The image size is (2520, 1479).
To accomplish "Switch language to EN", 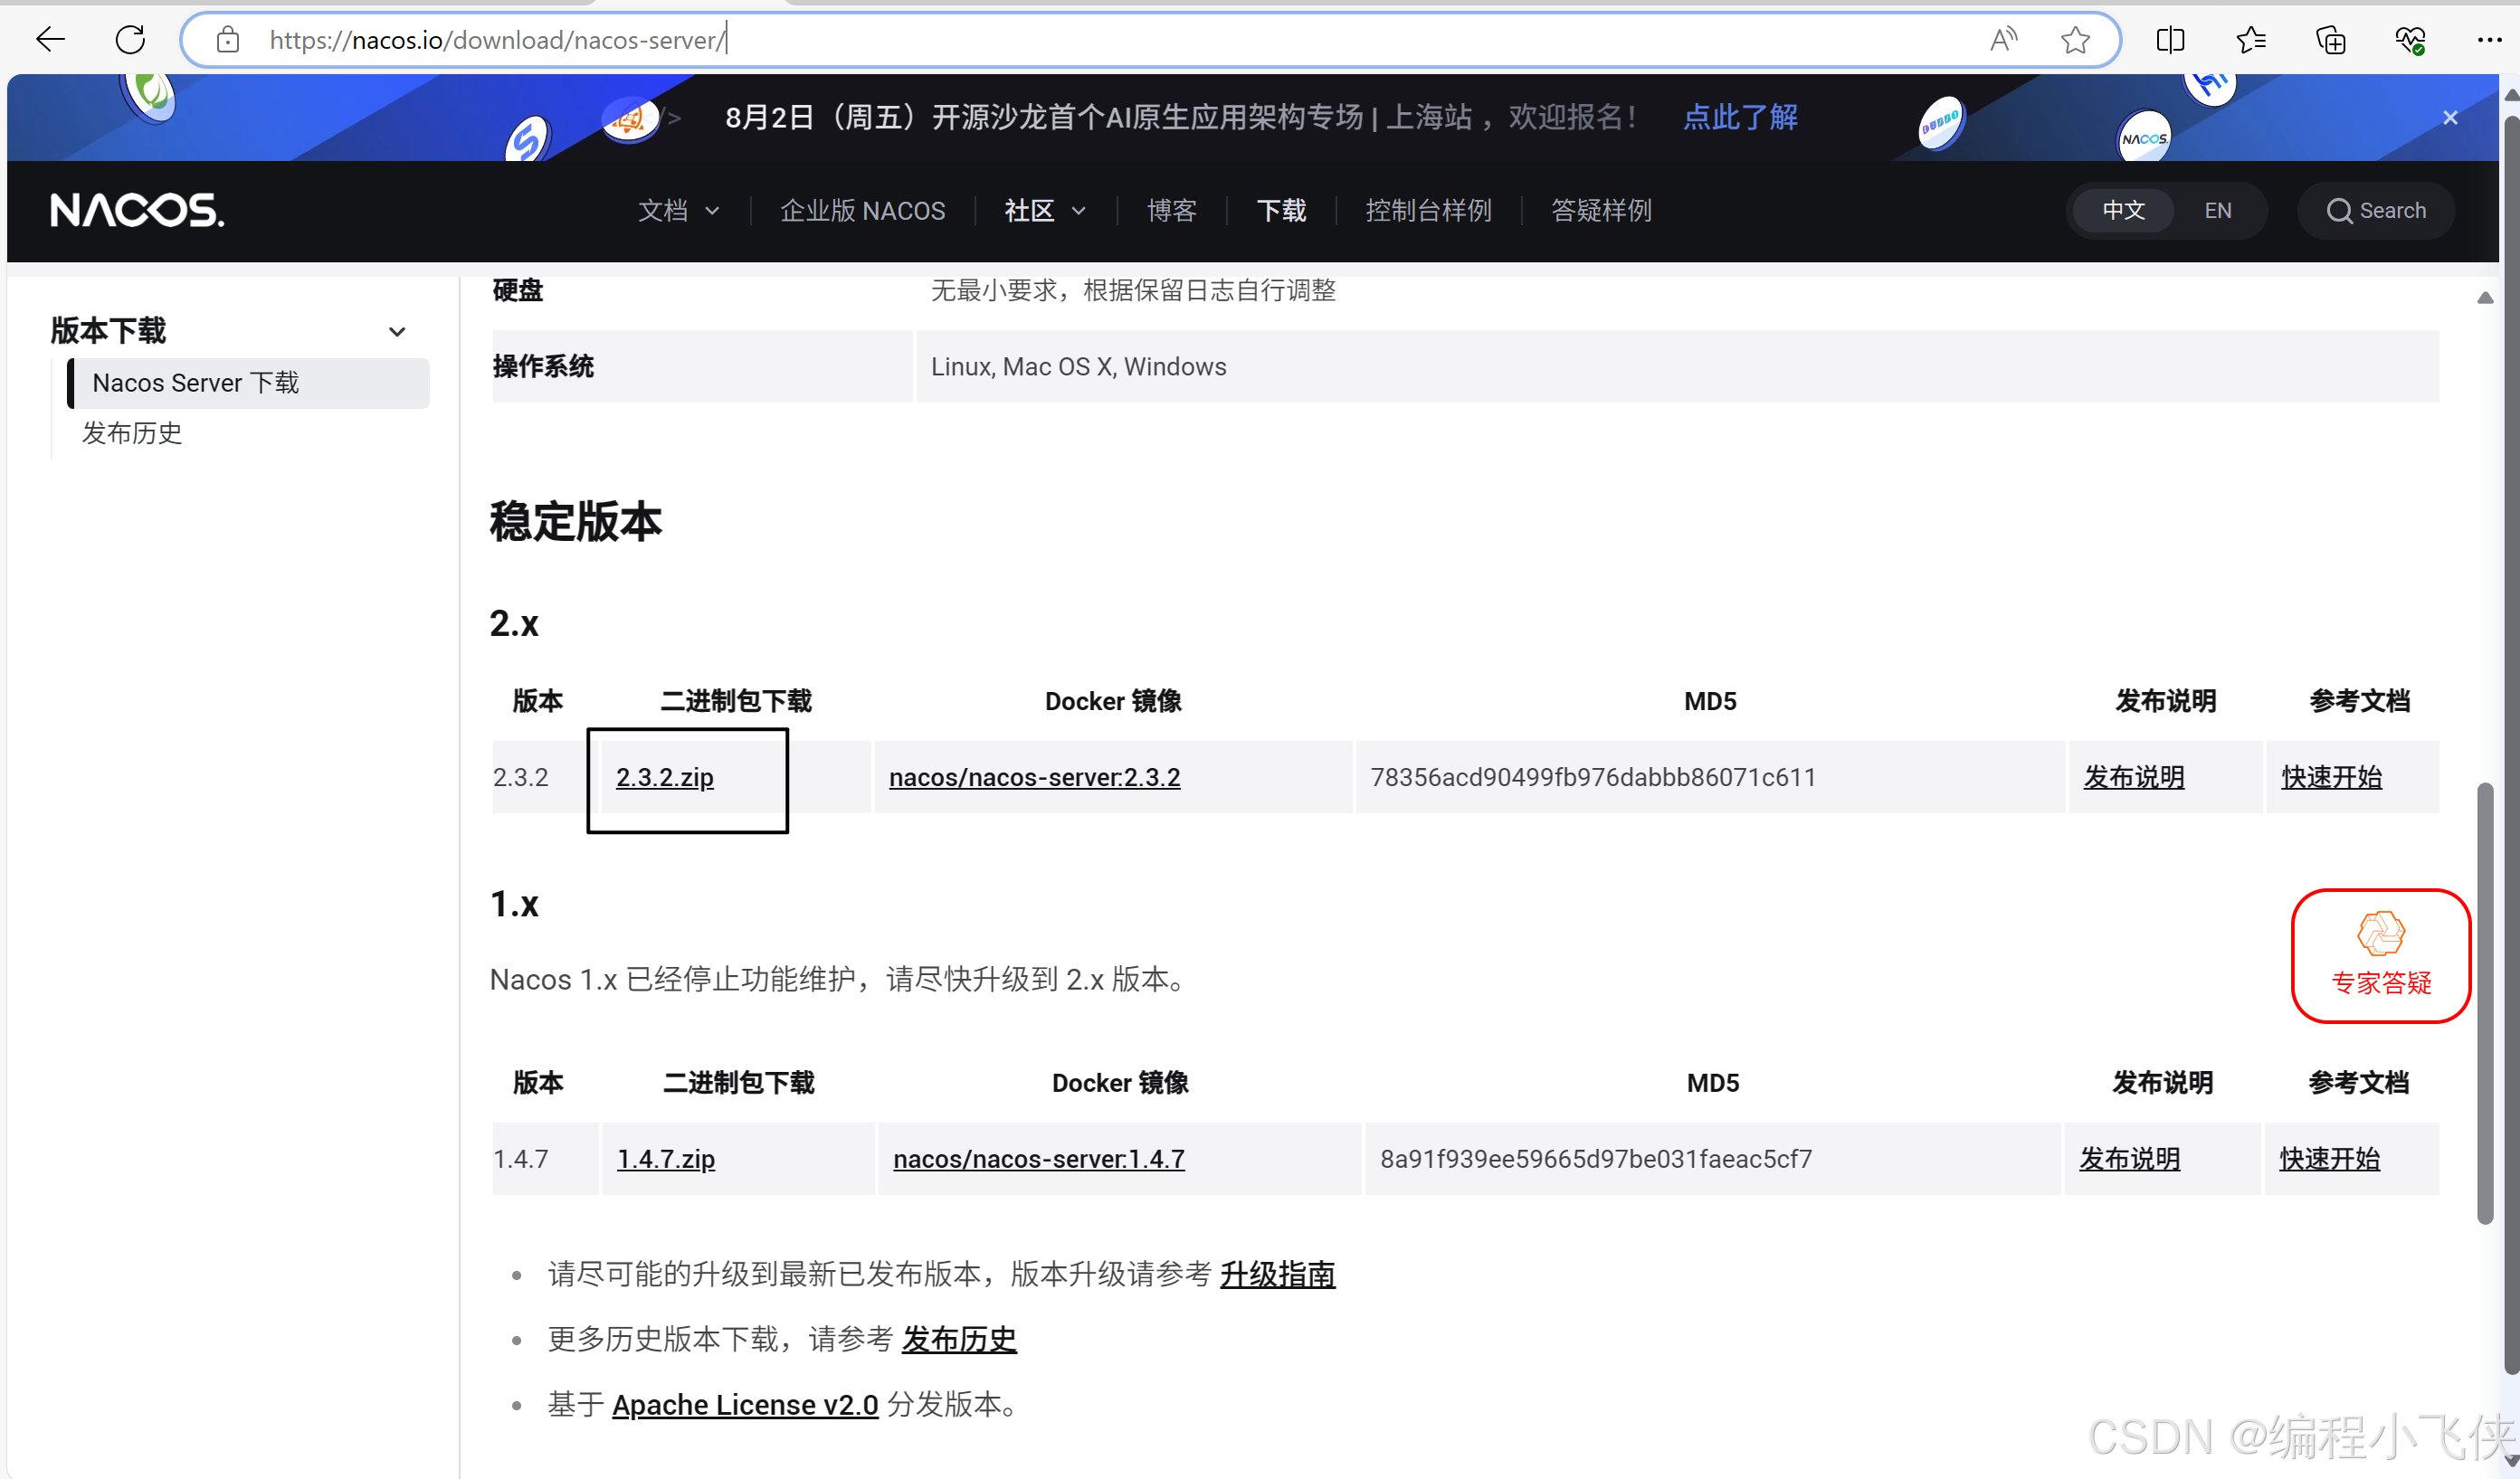I will click(2217, 210).
